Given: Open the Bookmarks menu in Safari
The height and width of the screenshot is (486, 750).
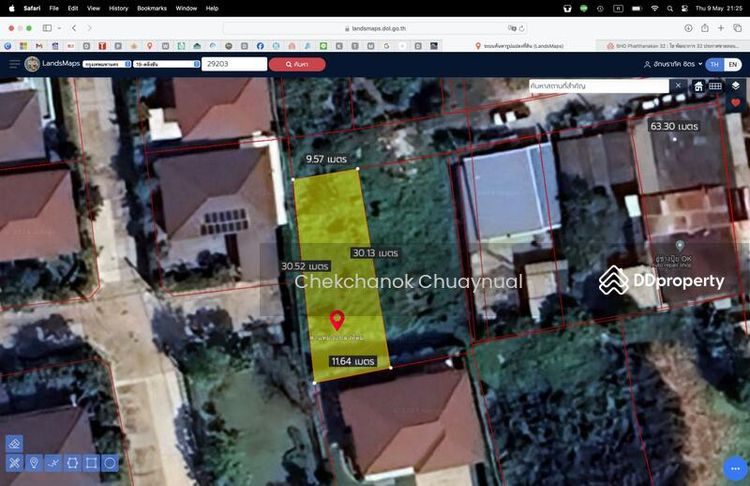Looking at the screenshot, I should tap(152, 7).
